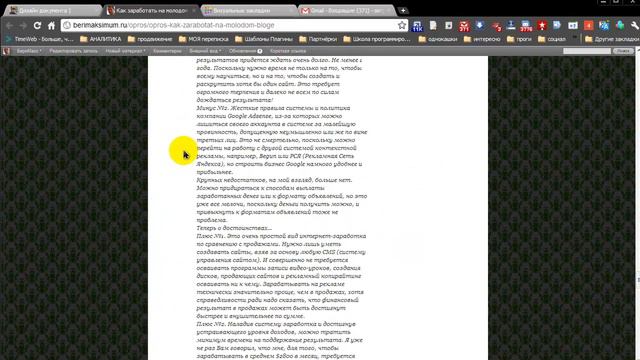Open the Партнерки bookmarks folder
Screen dimensions: 640x360
click(x=318, y=39)
